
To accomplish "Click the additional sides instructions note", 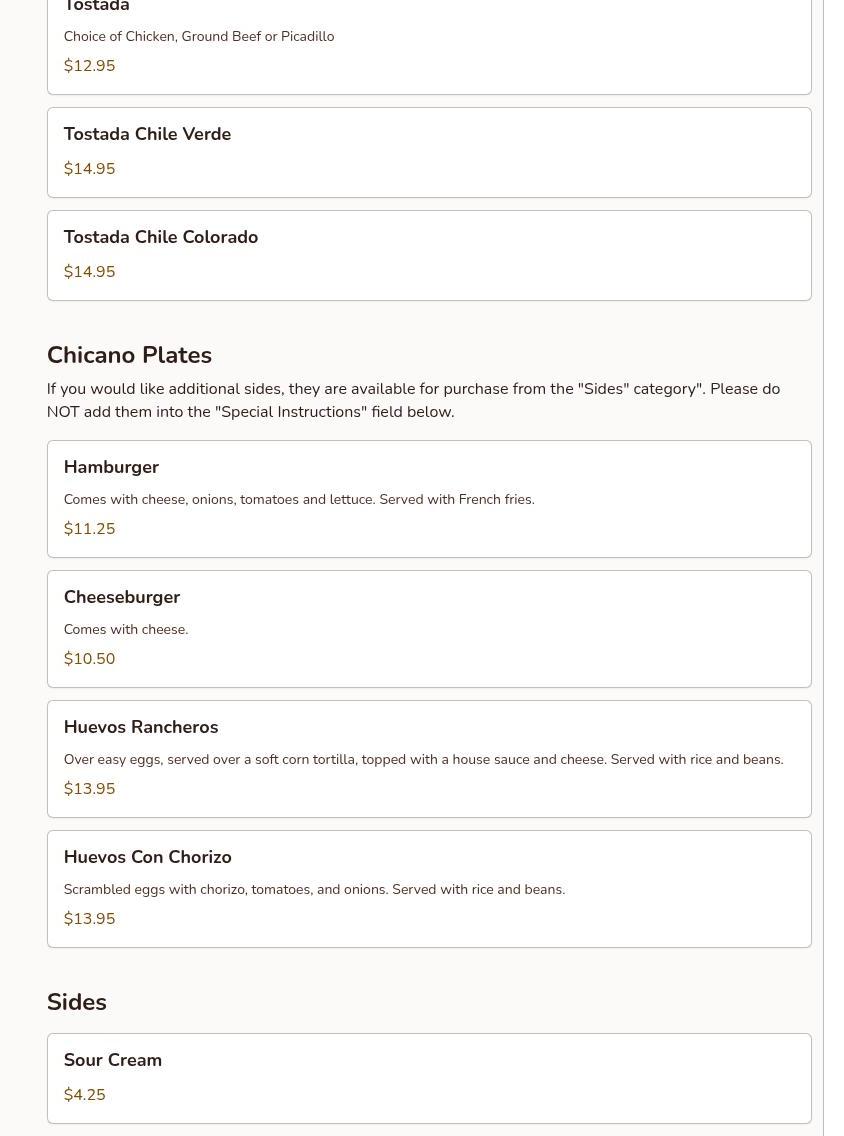I will 413,400.
